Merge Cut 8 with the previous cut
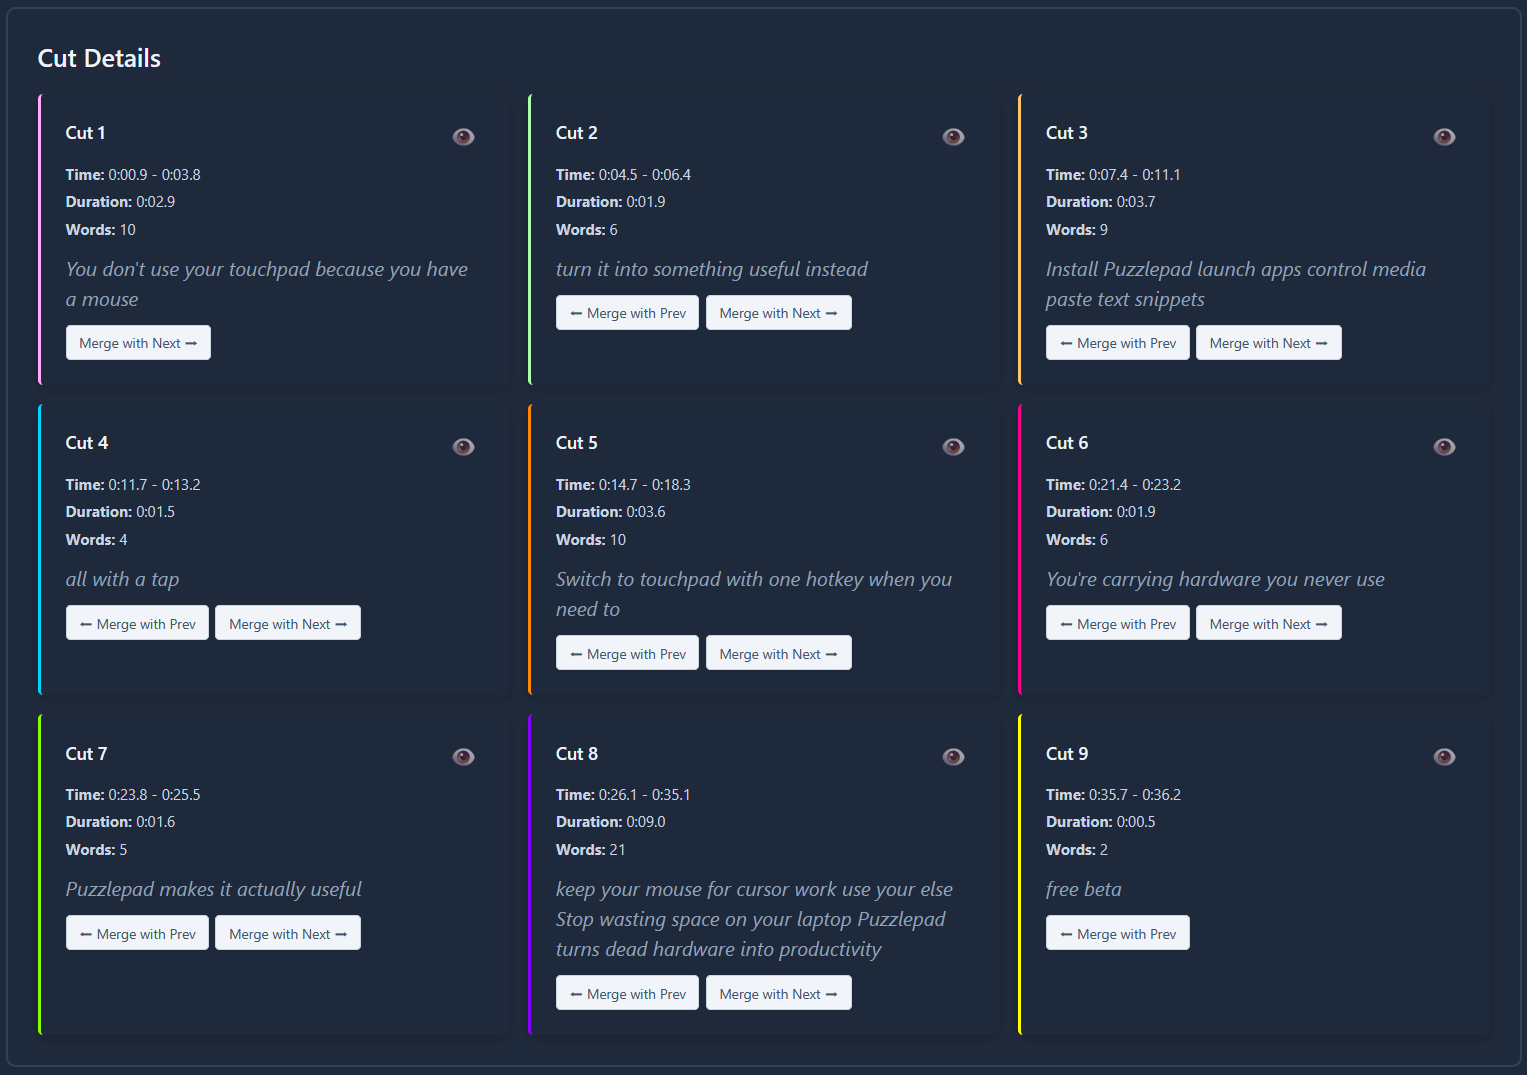This screenshot has width=1527, height=1075. pyautogui.click(x=627, y=992)
